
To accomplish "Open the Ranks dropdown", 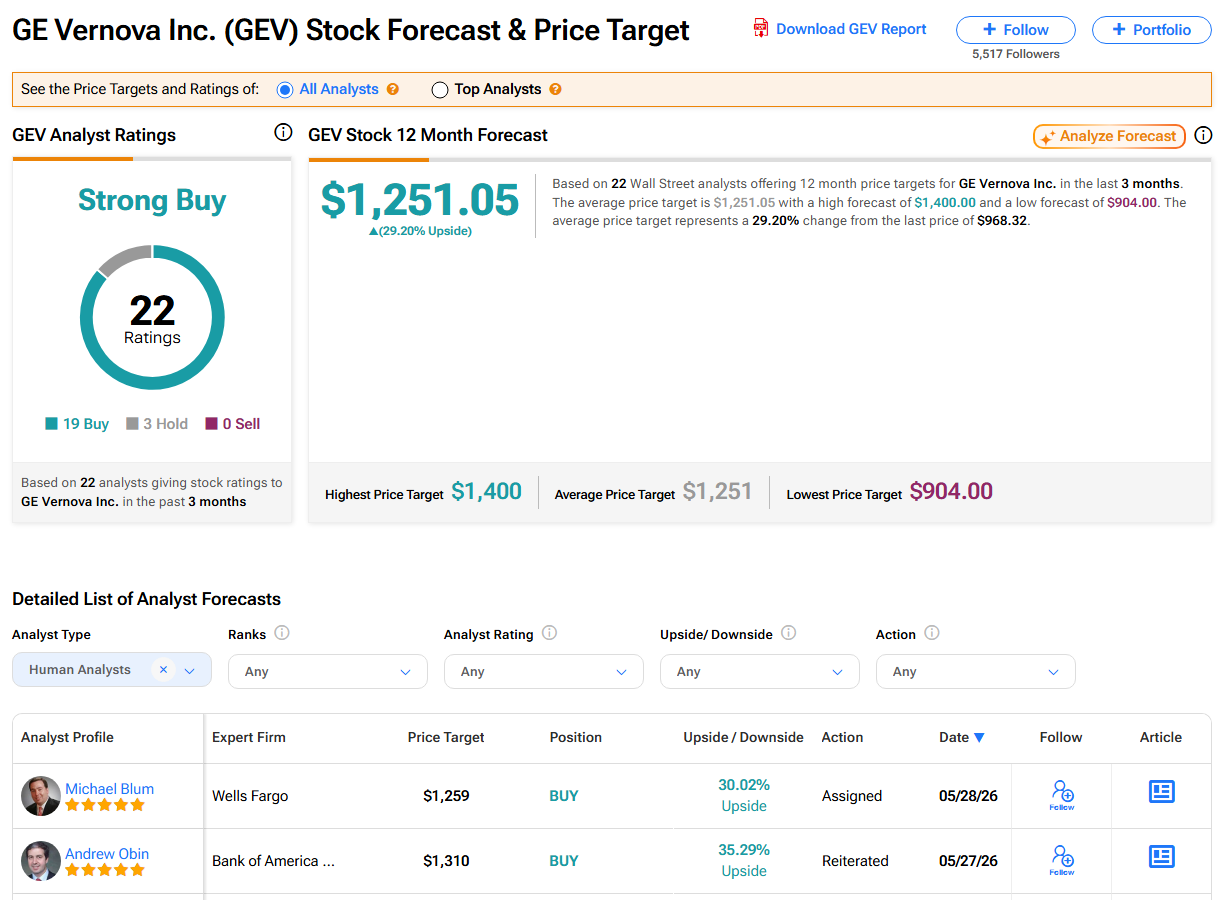I will point(328,671).
